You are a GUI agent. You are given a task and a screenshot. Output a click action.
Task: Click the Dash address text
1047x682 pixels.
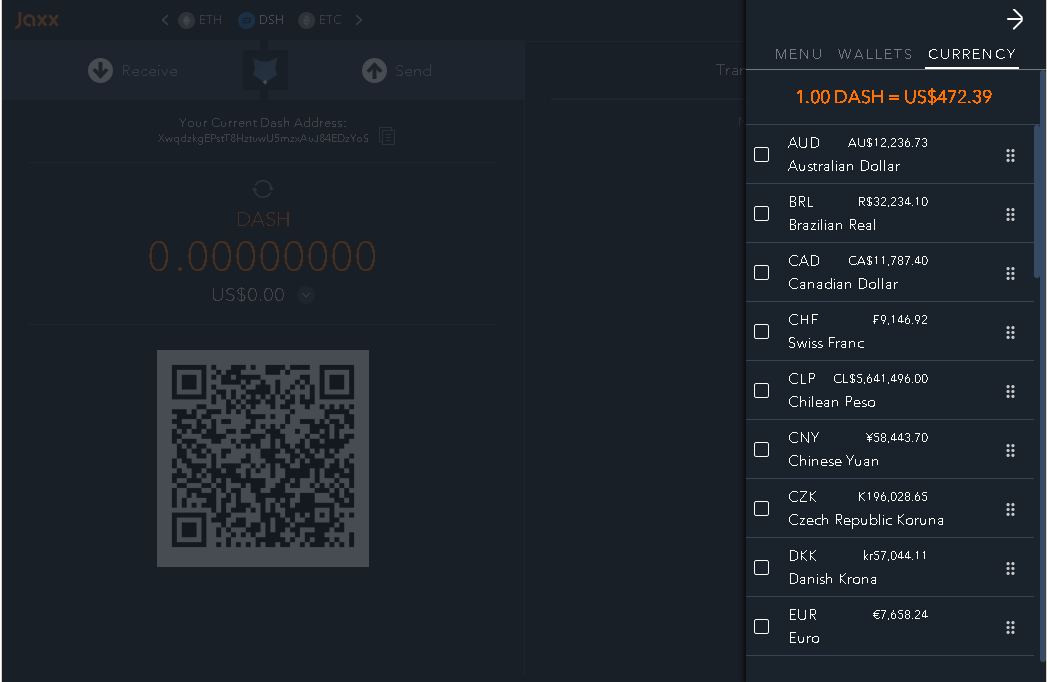[x=263, y=138]
